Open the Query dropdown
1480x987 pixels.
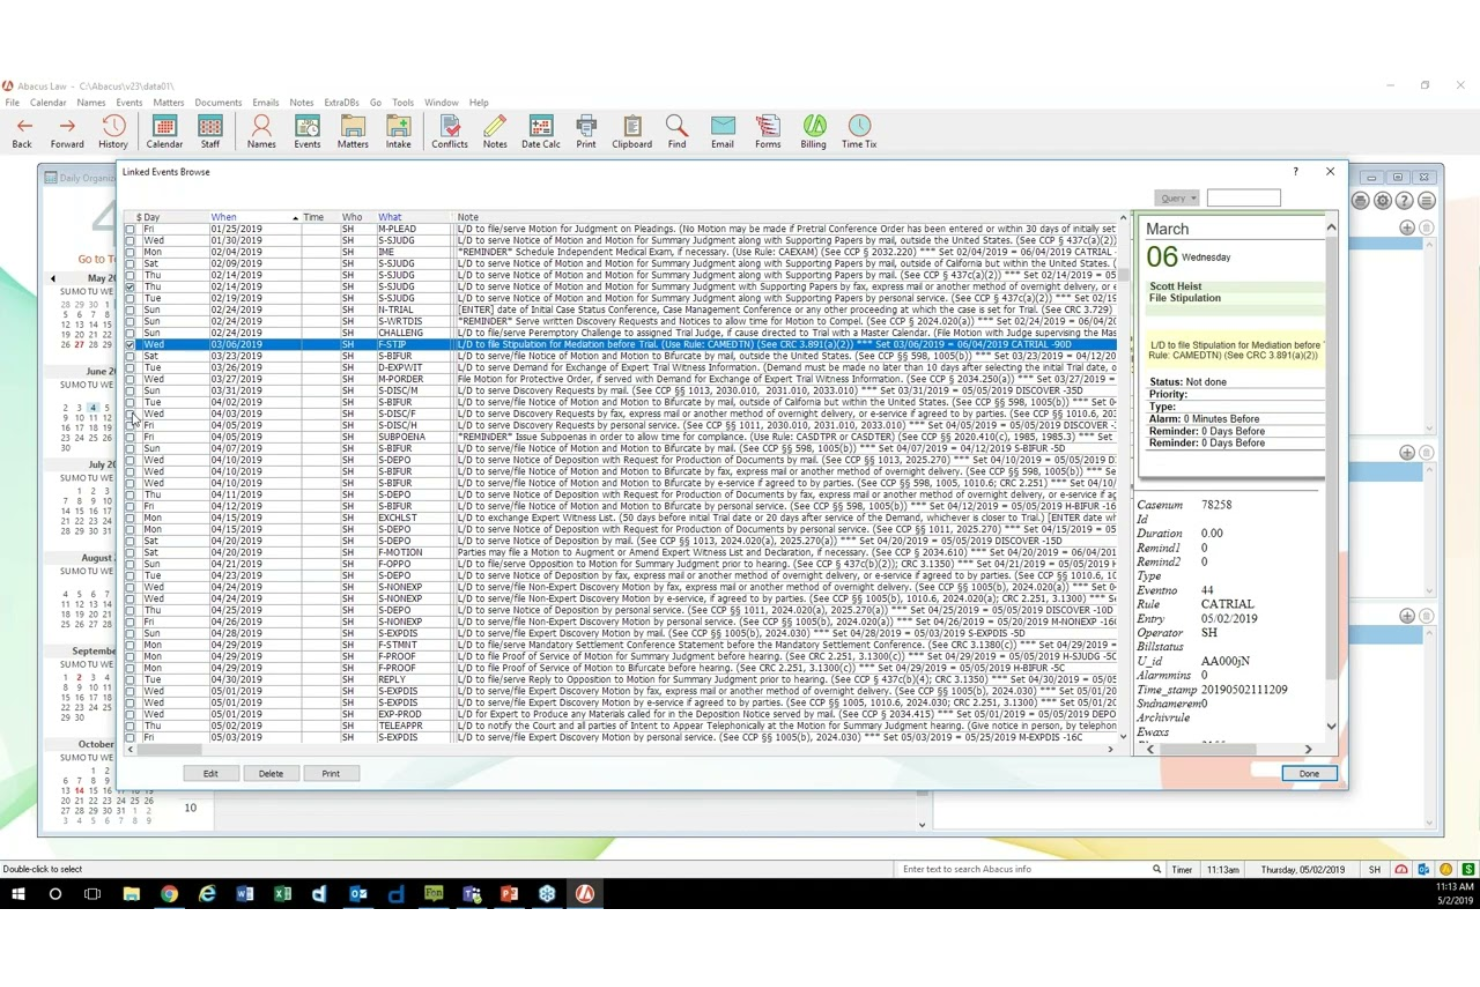[1177, 198]
